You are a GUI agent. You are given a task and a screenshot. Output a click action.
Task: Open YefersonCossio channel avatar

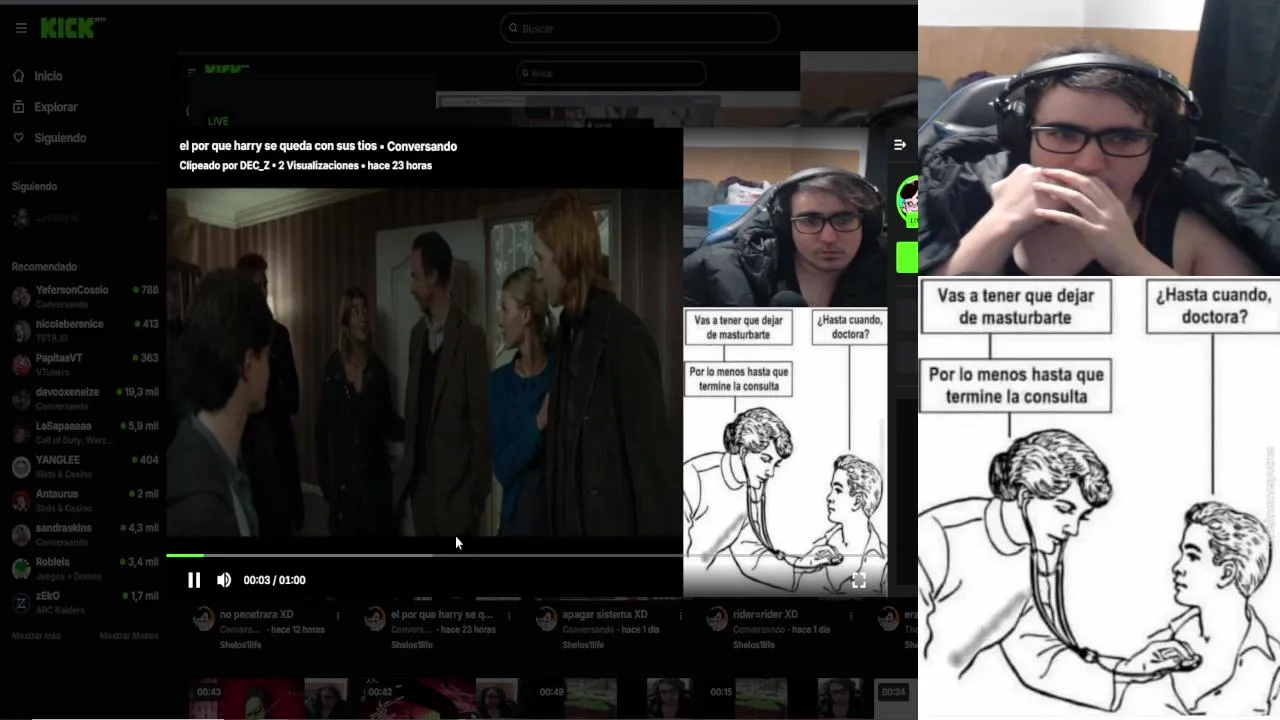pyautogui.click(x=21, y=296)
